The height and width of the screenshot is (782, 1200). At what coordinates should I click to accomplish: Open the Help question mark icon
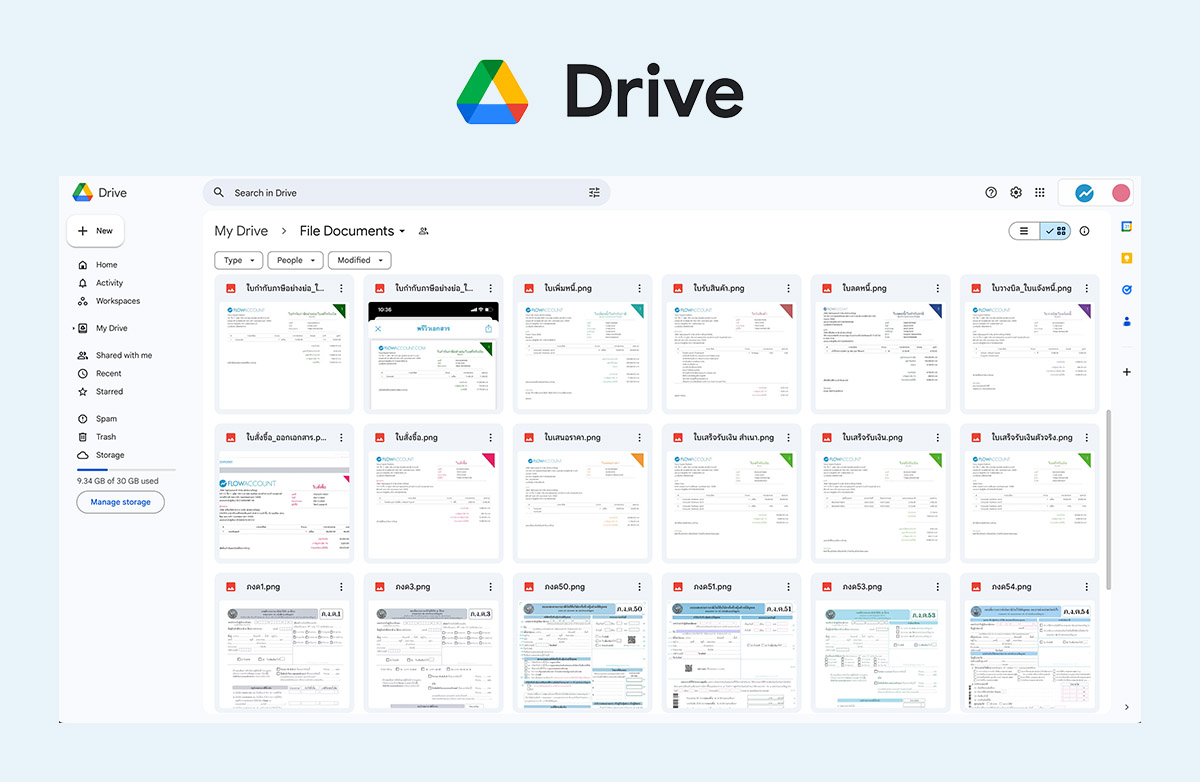pos(991,192)
